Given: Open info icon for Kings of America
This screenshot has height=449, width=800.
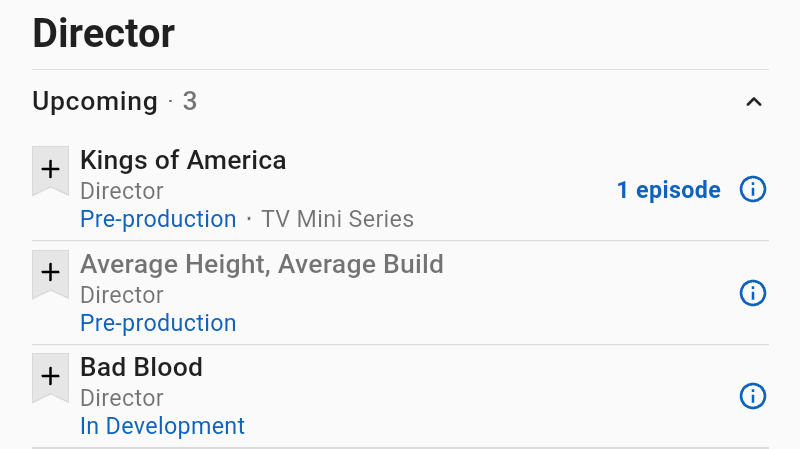Looking at the screenshot, I should point(752,189).
